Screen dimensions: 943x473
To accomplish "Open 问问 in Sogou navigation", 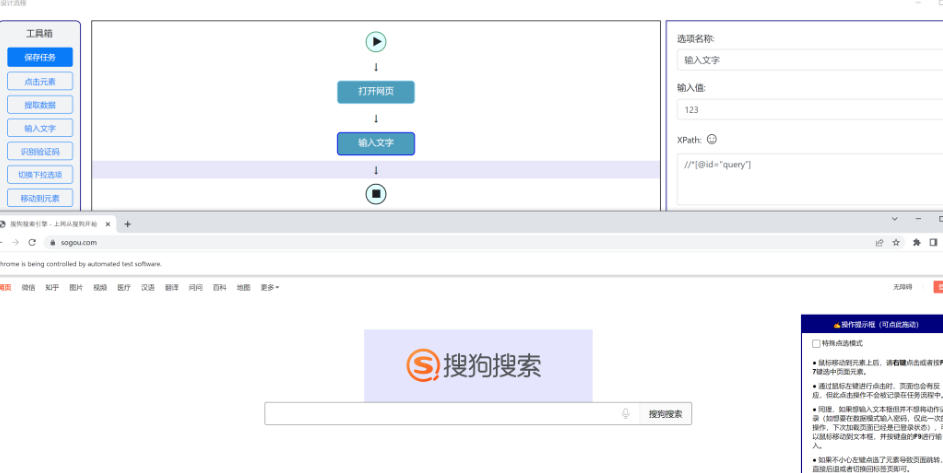I will tap(195, 288).
